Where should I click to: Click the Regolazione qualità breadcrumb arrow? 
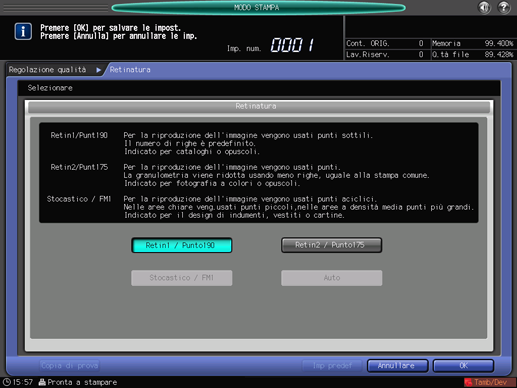pos(98,70)
